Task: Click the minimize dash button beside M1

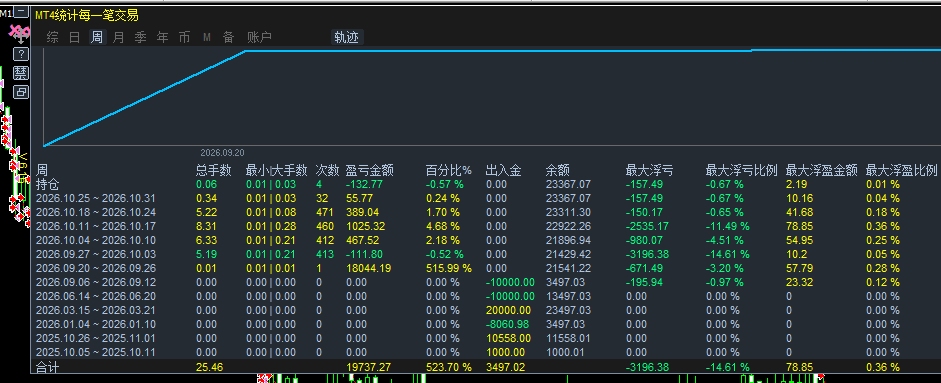Action: pos(22,12)
